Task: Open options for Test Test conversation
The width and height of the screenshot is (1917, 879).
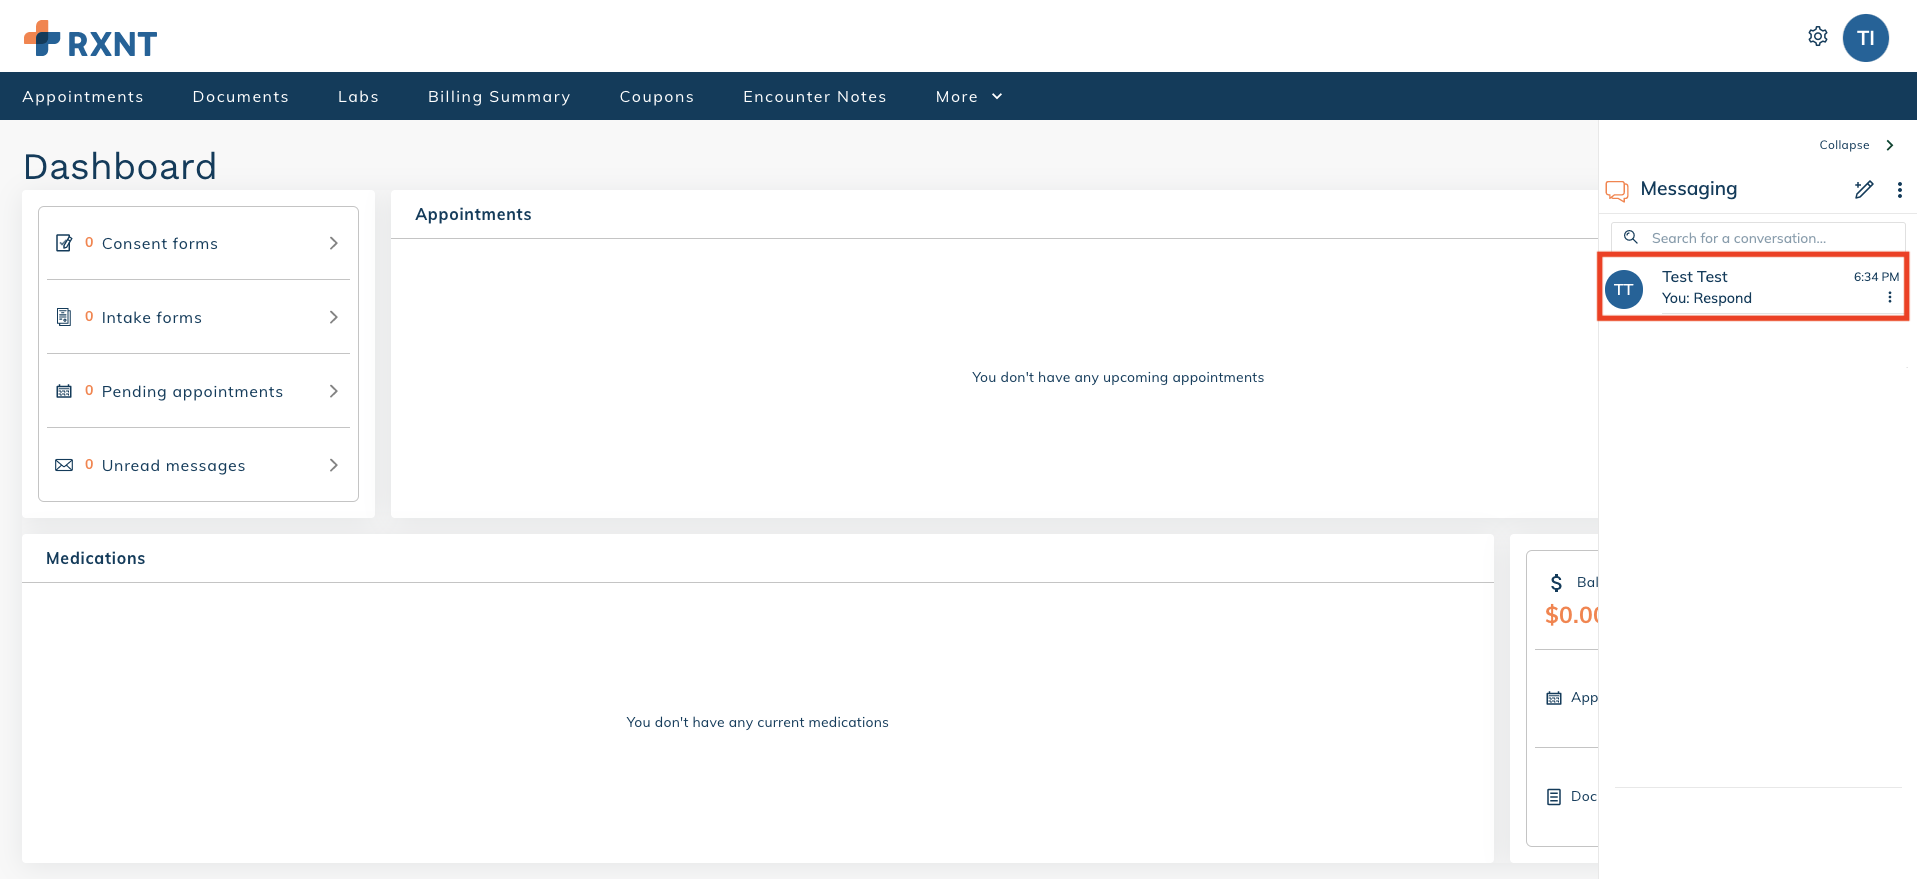Action: [x=1889, y=298]
